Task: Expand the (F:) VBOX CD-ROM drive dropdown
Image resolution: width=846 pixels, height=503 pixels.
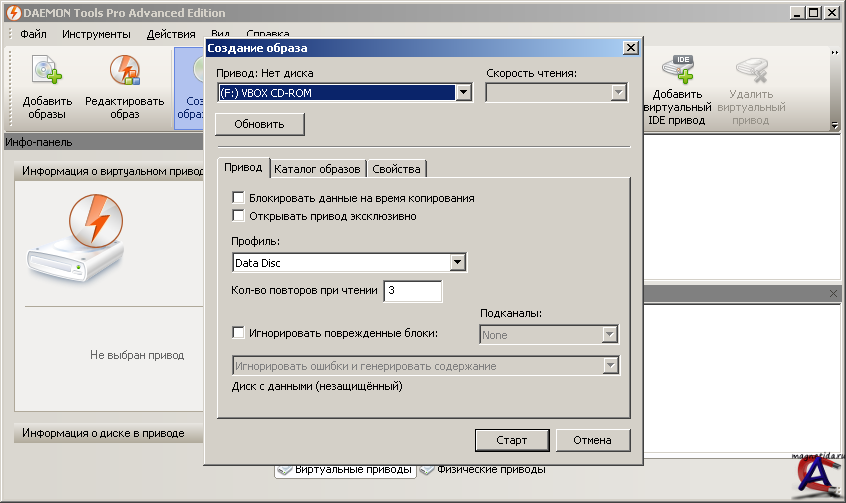Action: click(463, 92)
